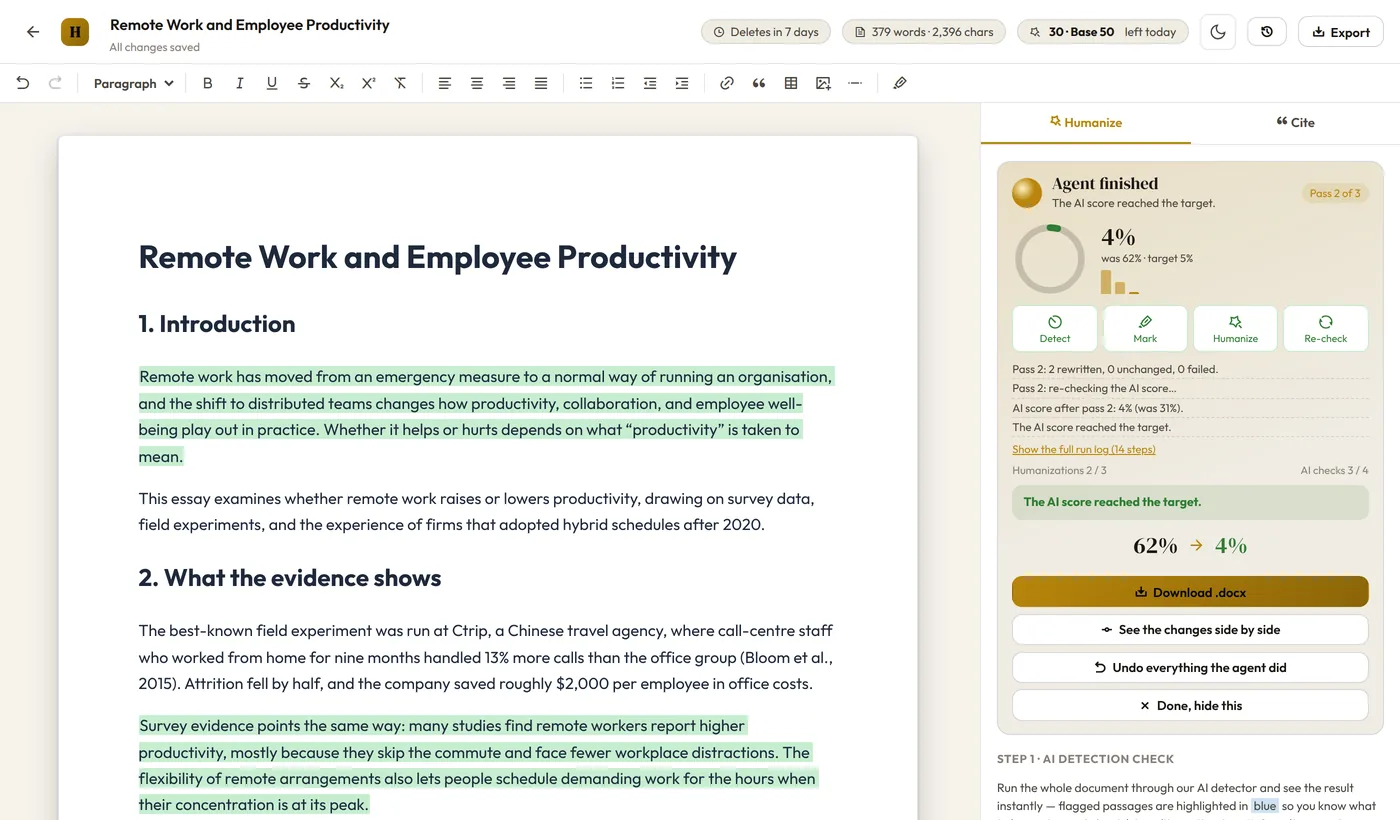Click the main title heading in document

coord(437,257)
